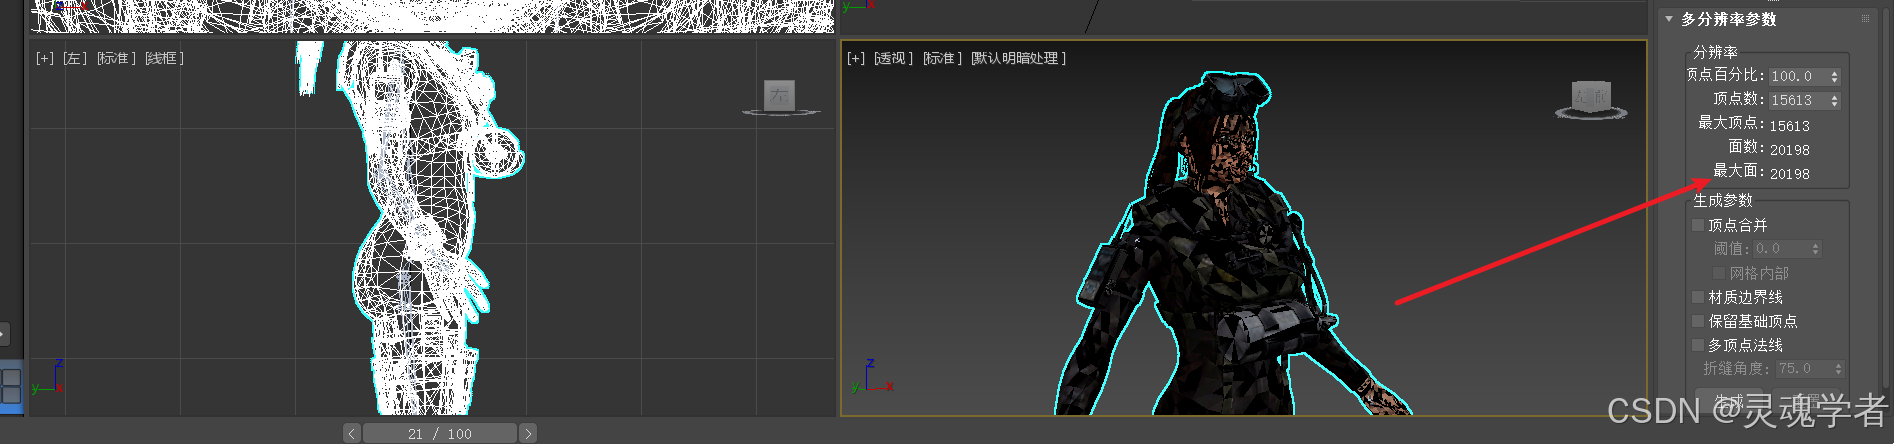This screenshot has width=1894, height=444.
Task: Open the [默认明暗处理] shading menu
Action: click(1019, 58)
